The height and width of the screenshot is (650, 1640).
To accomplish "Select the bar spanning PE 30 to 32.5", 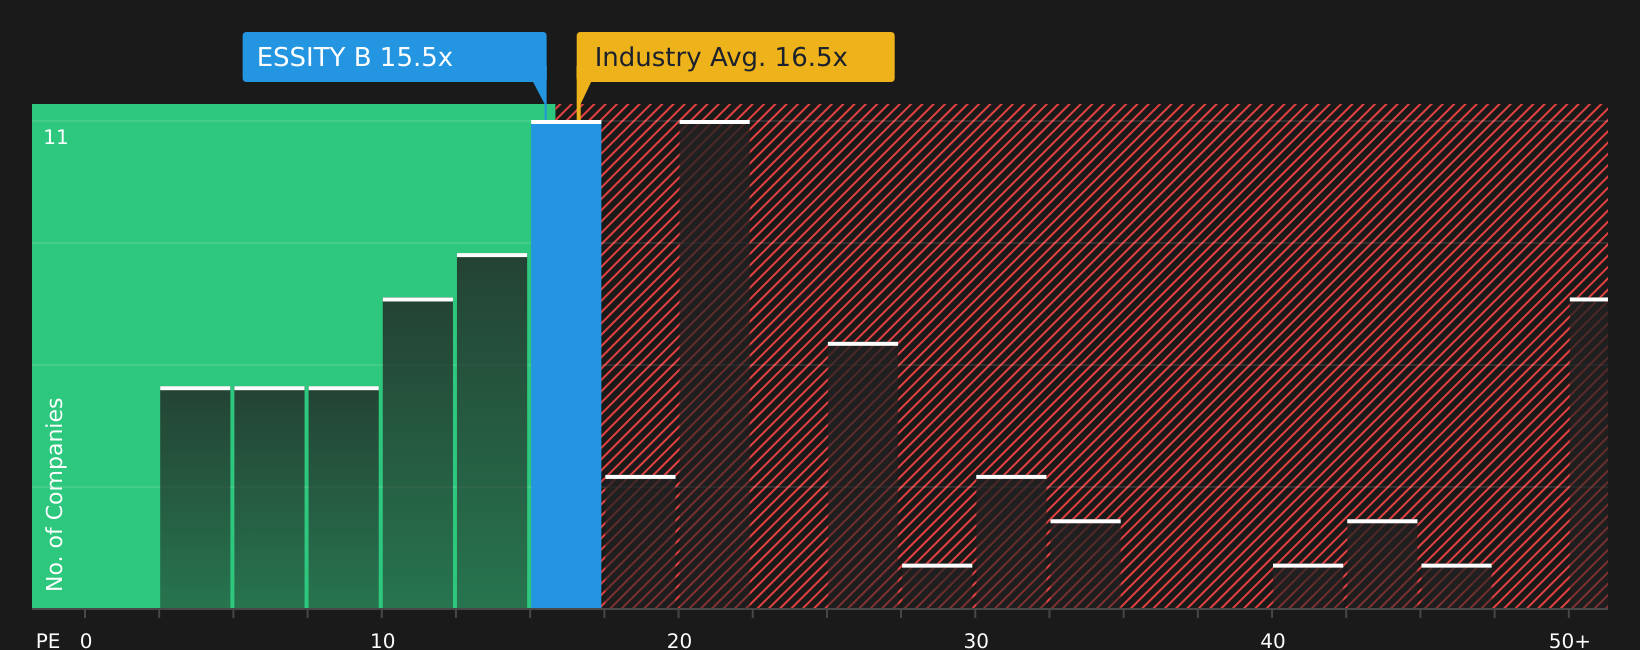I will [x=1011, y=542].
